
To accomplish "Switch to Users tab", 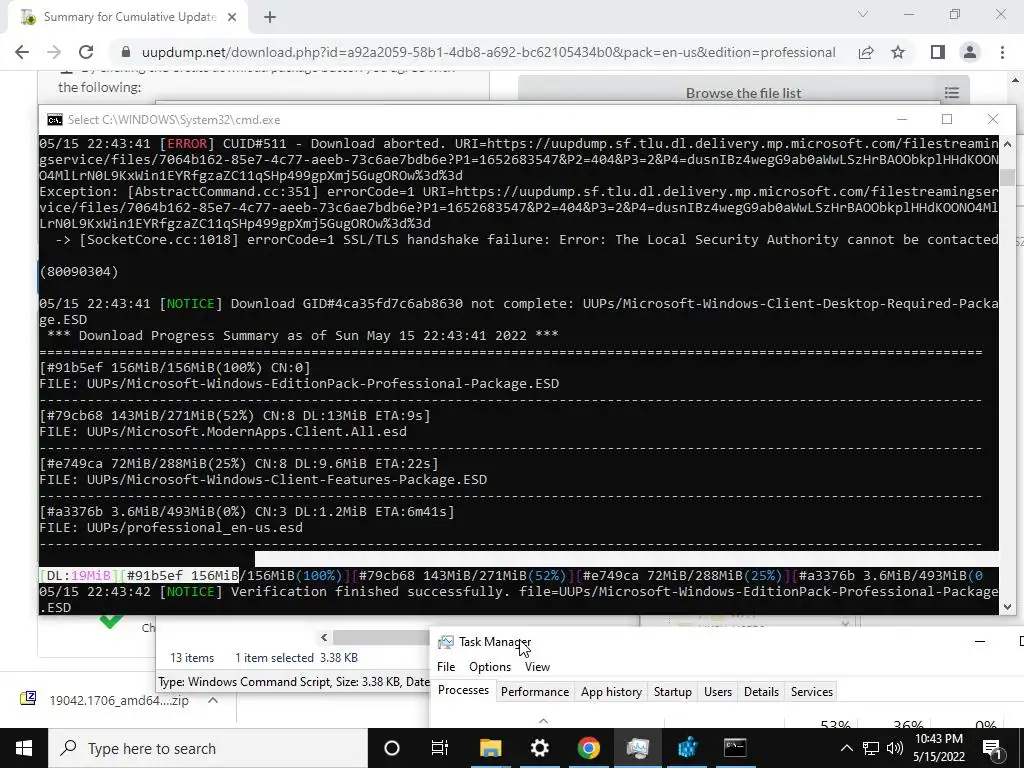I will (718, 692).
